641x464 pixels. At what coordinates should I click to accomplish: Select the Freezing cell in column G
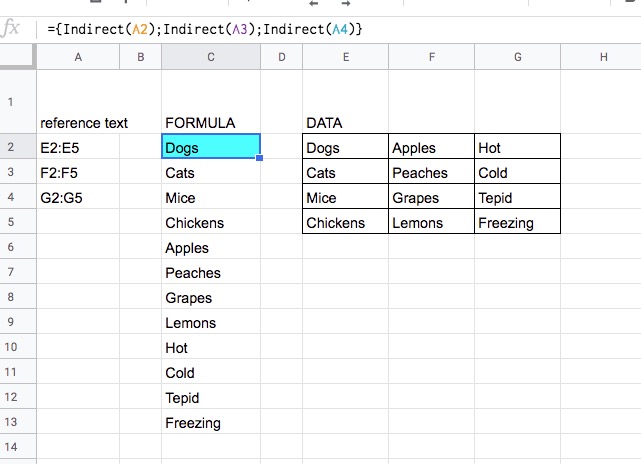pos(518,222)
